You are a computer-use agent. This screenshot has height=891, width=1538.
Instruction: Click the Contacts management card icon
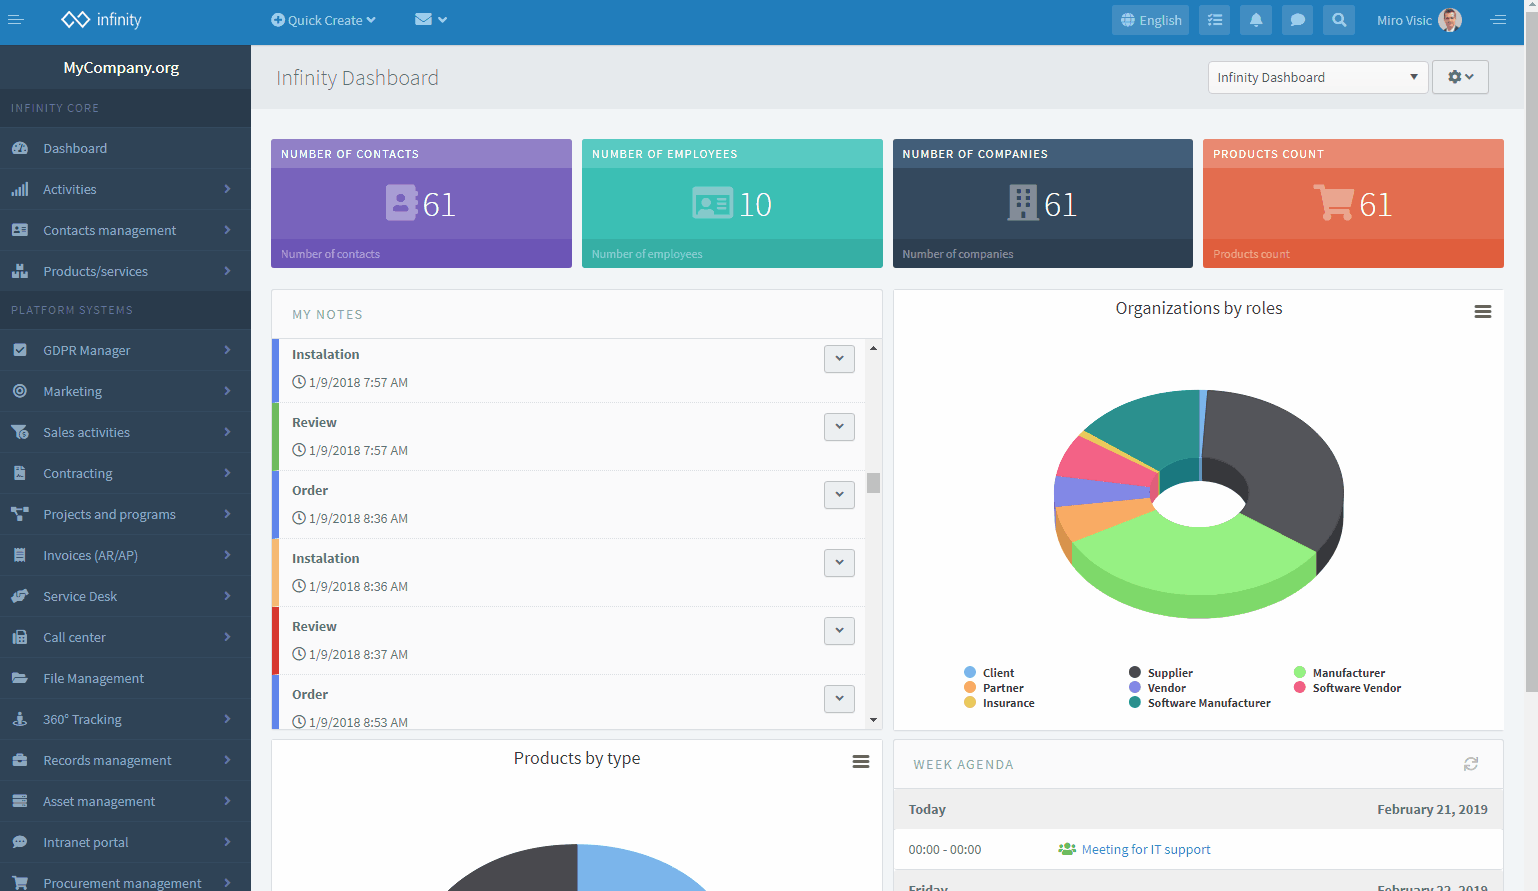(x=20, y=230)
